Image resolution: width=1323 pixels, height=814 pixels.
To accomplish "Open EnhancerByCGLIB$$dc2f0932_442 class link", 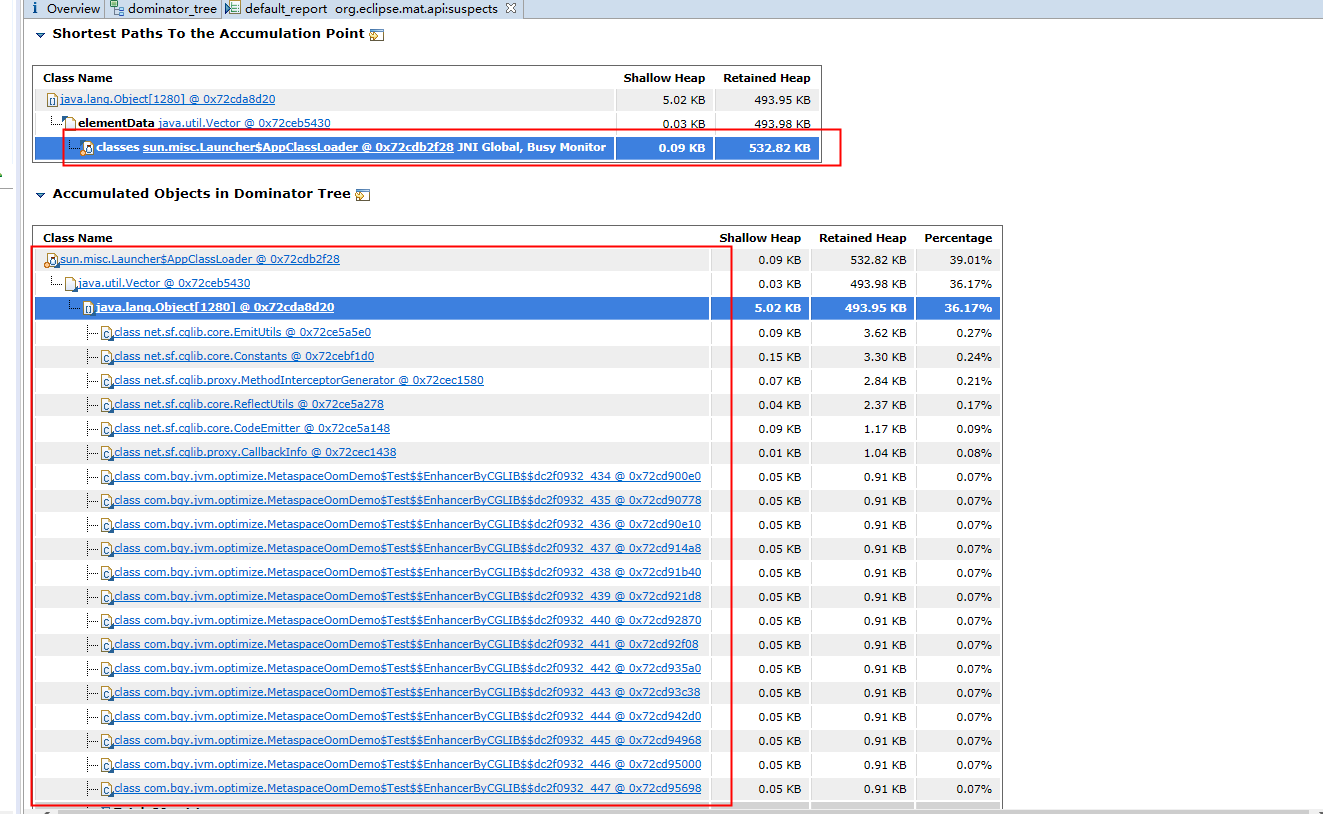I will (408, 668).
